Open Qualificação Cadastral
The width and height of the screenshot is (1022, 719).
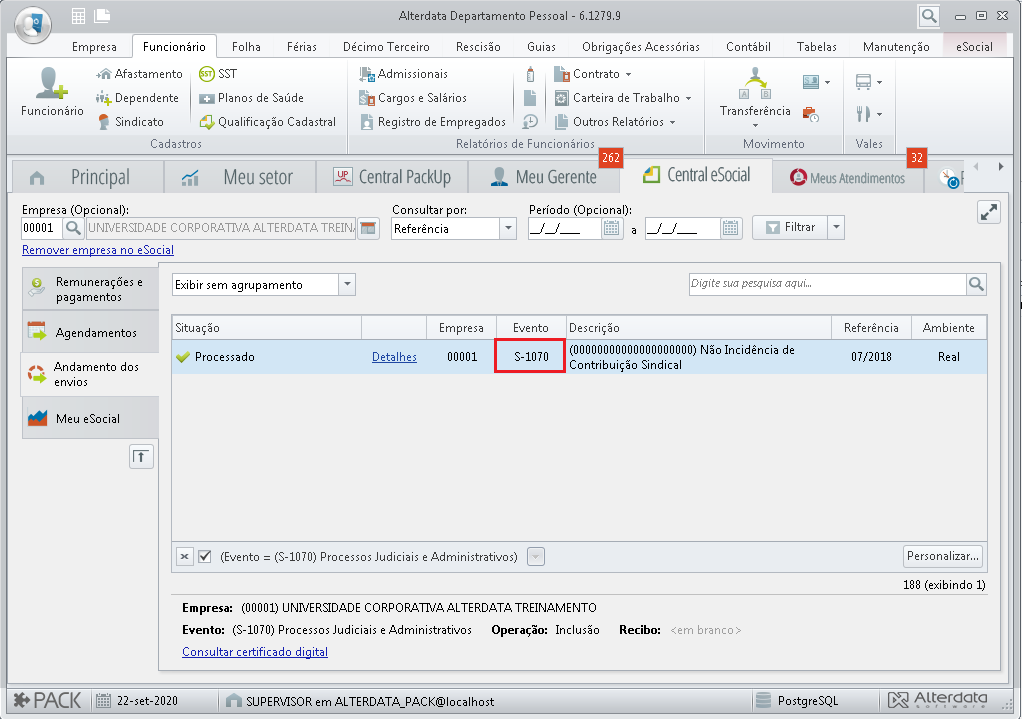point(268,122)
